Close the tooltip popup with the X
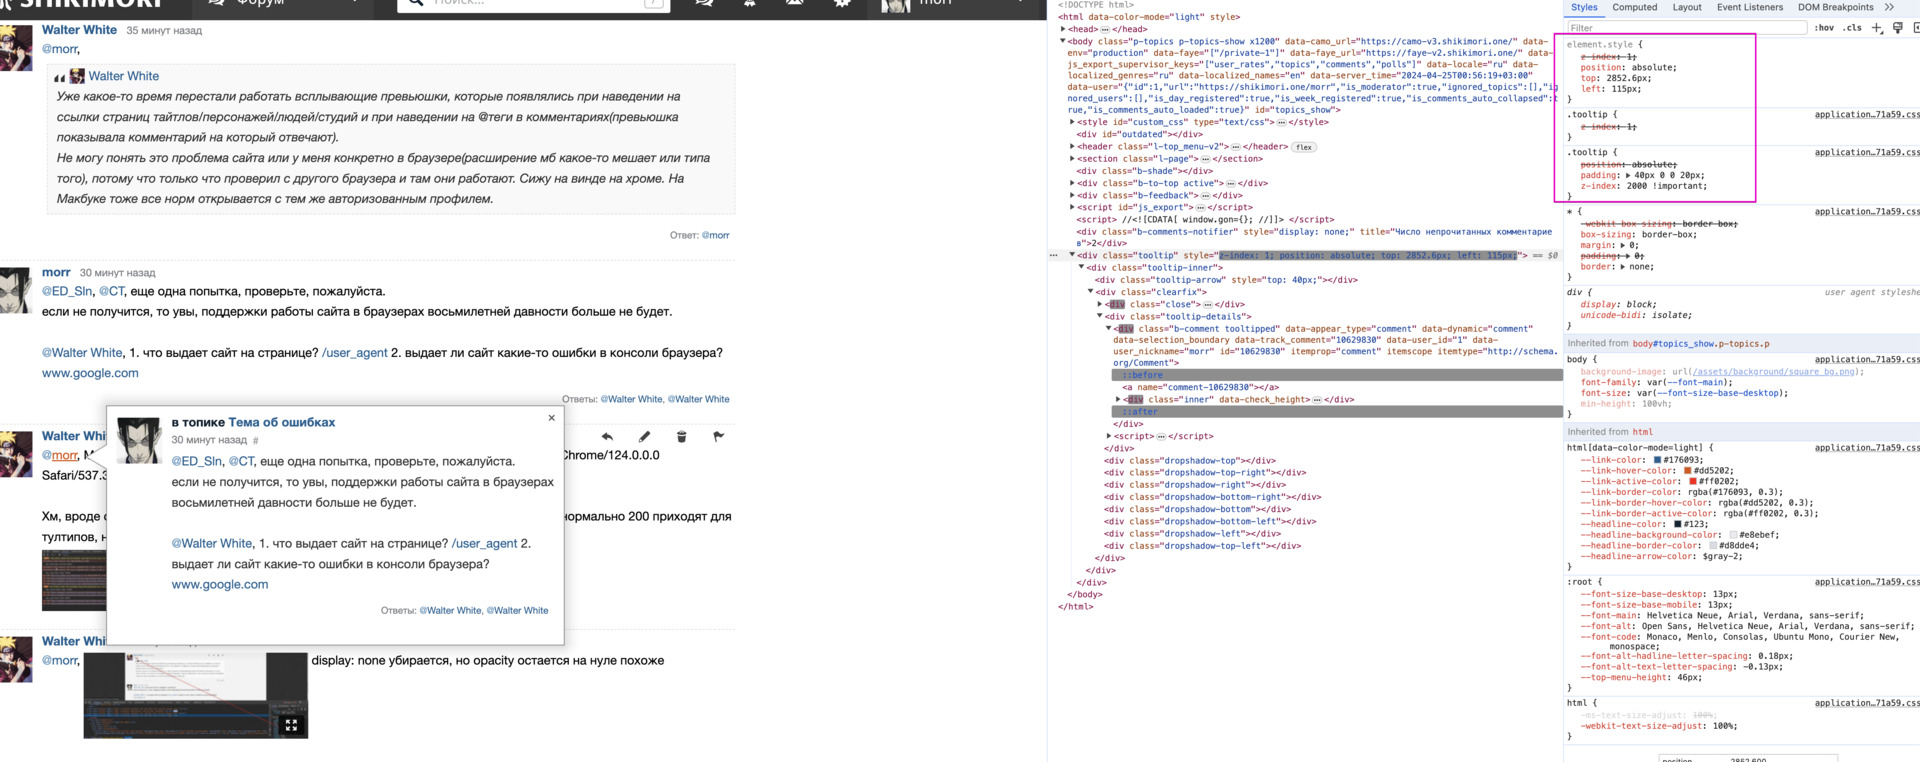Screen dimensions: 1920x762 (551, 418)
